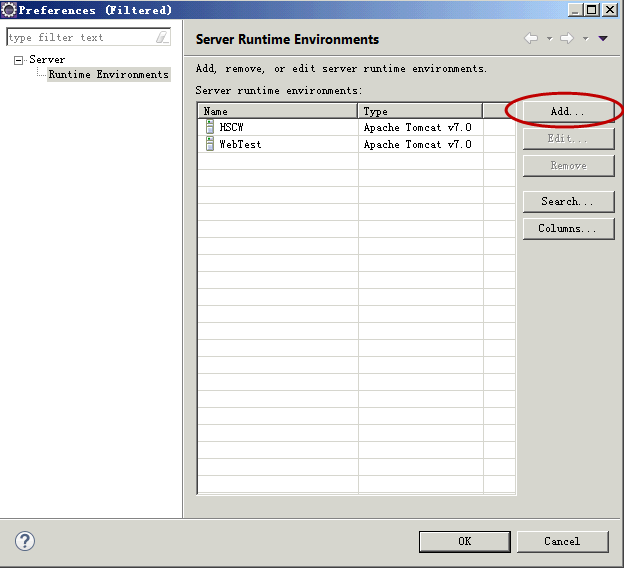Viewport: 624px width, 568px height.
Task: Click the Columns... button
Action: tap(568, 228)
